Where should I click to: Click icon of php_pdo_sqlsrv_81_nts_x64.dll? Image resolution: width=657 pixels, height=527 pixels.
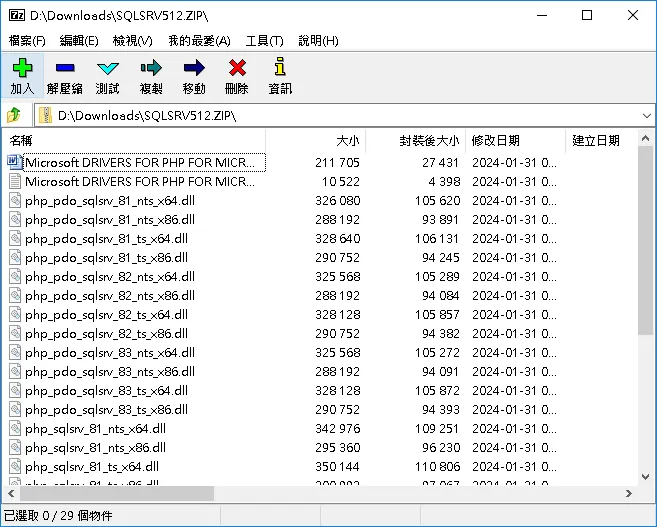(x=15, y=200)
